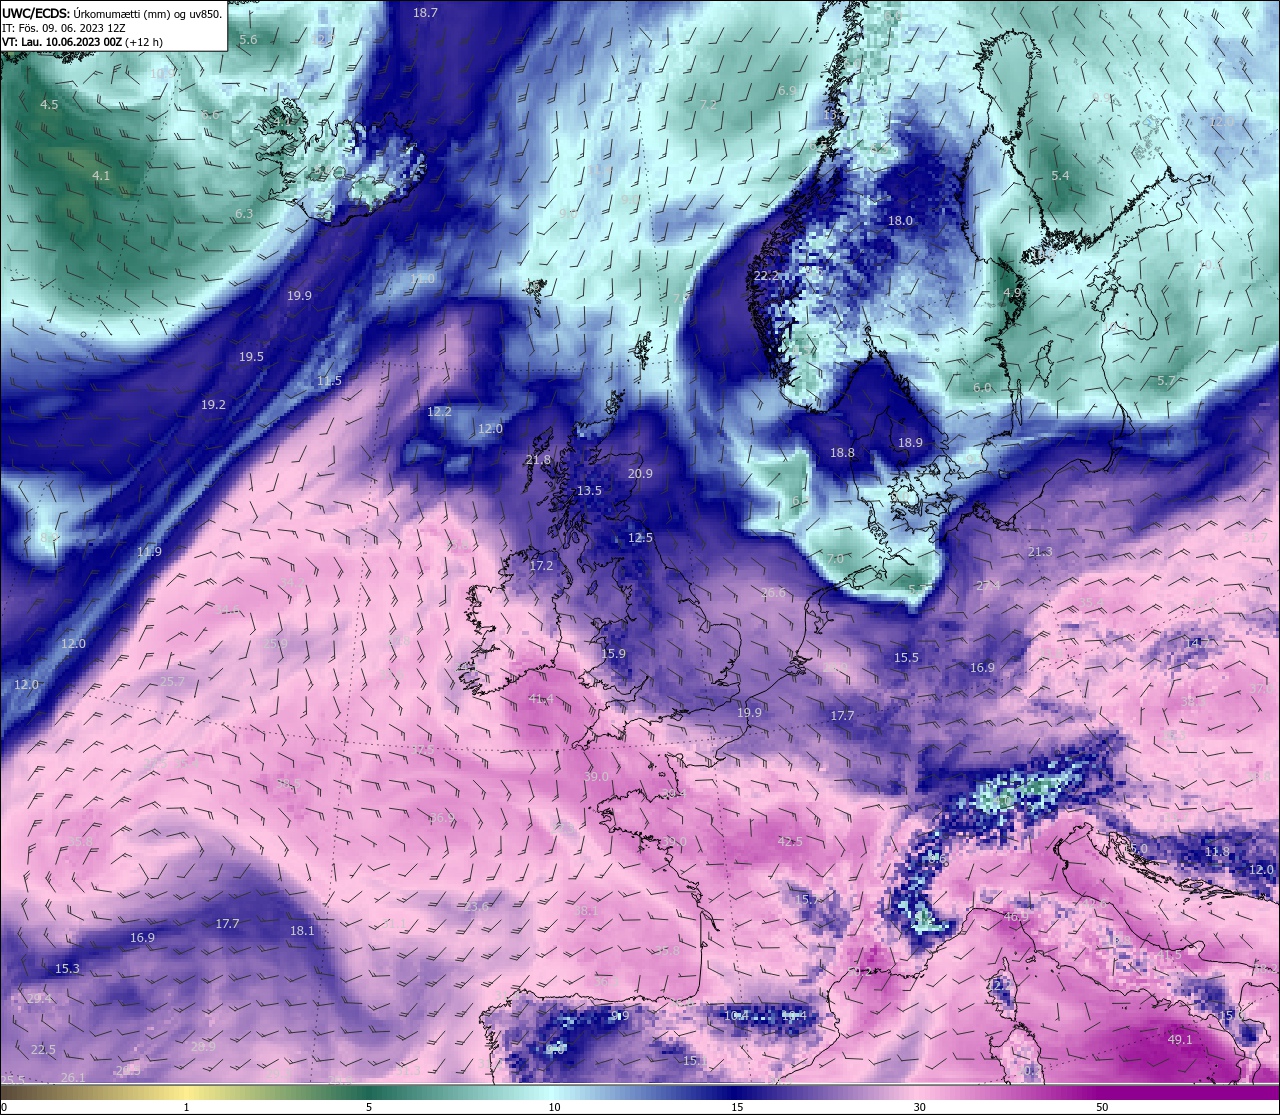This screenshot has height=1115, width=1280.
Task: Click the value label 12.5 over northern England
Action: 640,538
